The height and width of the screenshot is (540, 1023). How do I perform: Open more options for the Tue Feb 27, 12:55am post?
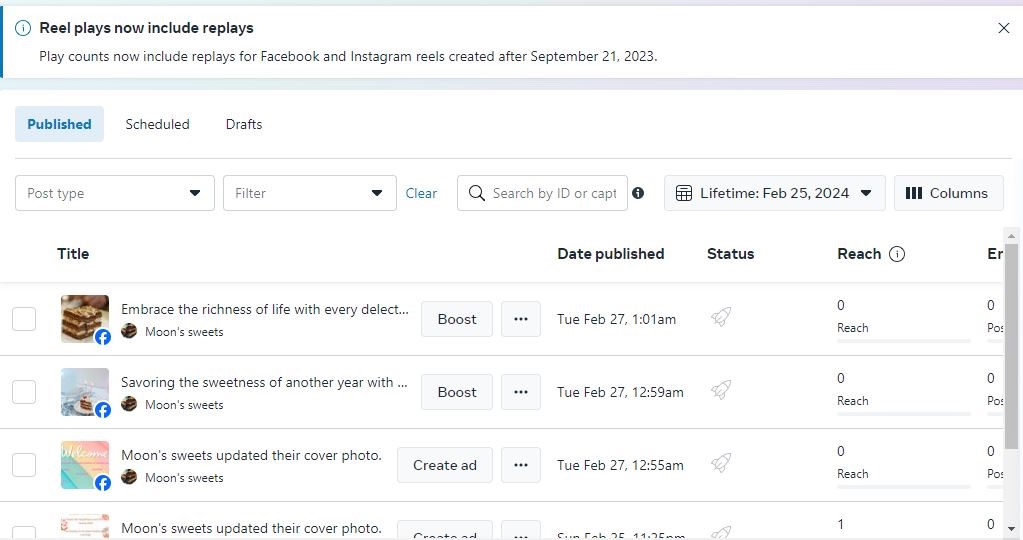tap(521, 465)
